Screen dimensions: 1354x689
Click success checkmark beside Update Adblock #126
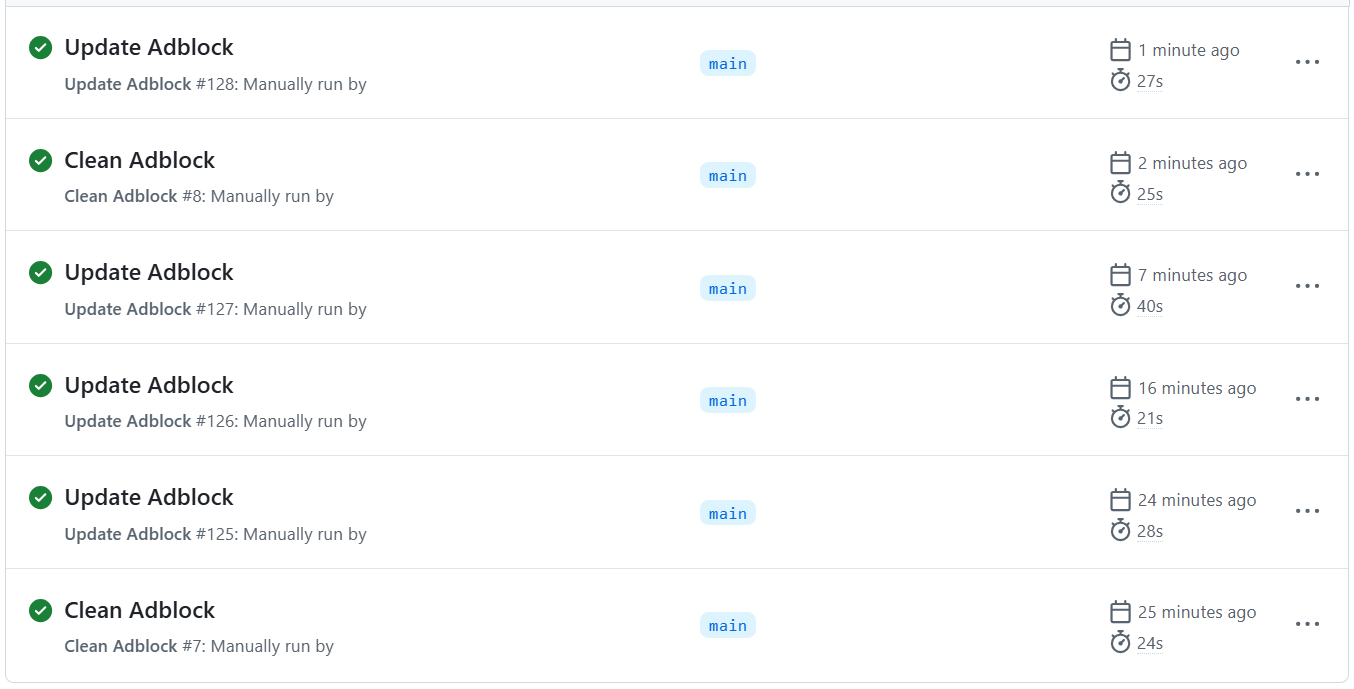click(x=40, y=385)
